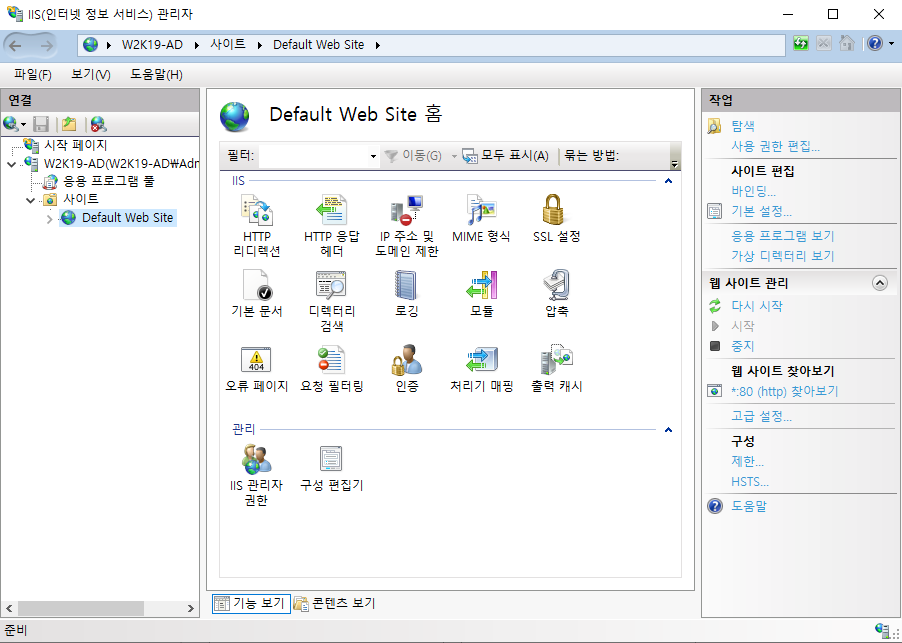Open the 도움말(H) menu

(x=156, y=74)
